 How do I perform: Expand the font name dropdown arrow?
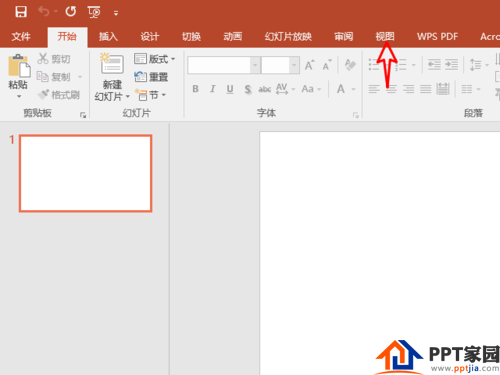click(255, 65)
